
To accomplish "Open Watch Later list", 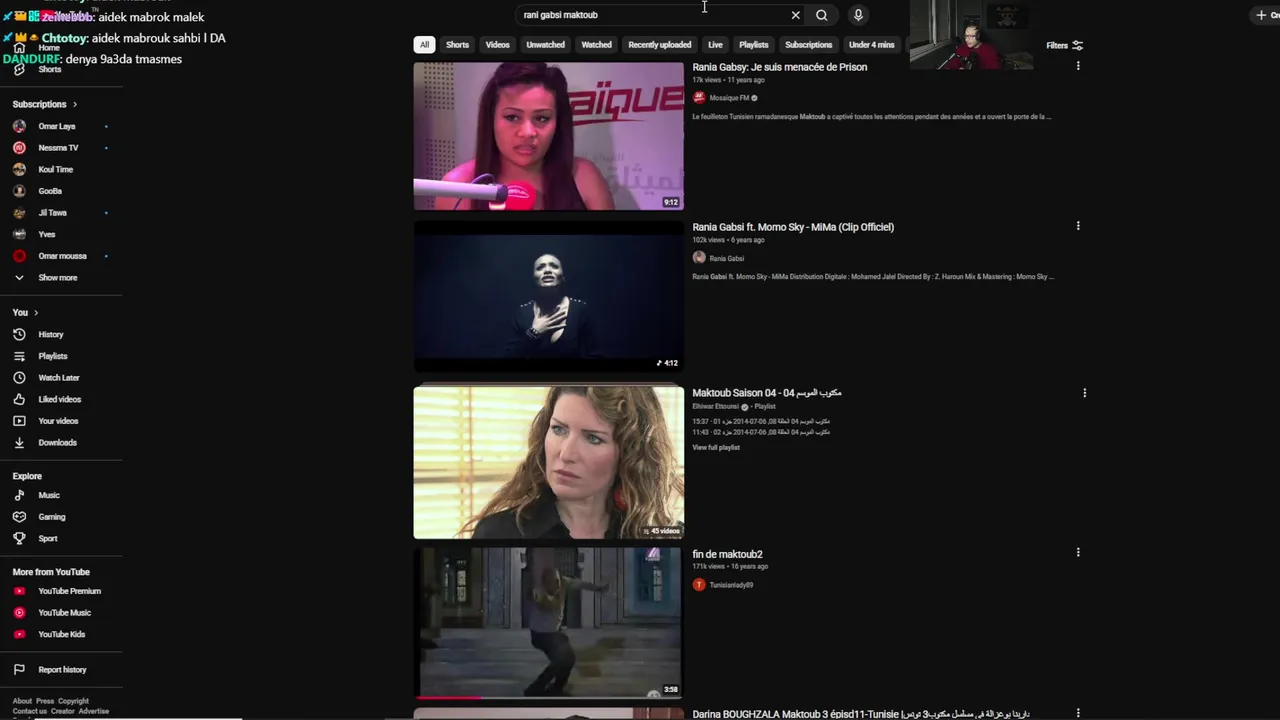I will tap(61, 378).
